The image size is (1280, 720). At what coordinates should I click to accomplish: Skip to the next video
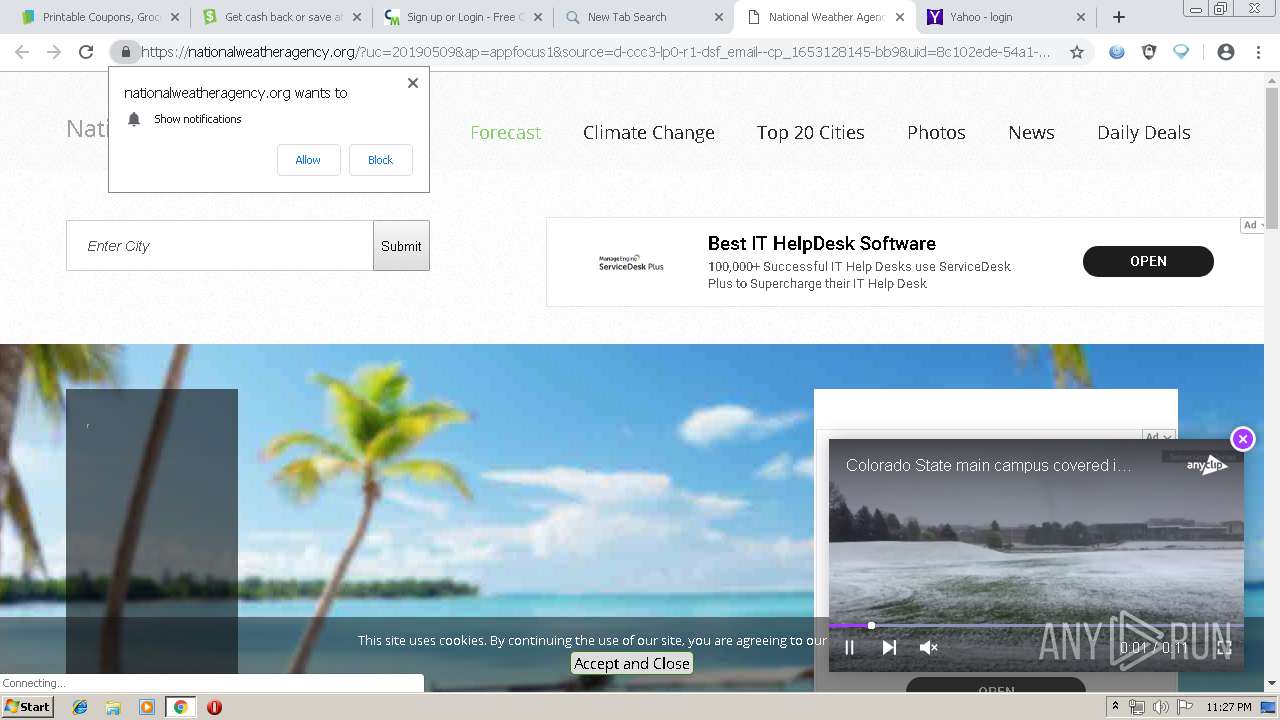pos(889,647)
